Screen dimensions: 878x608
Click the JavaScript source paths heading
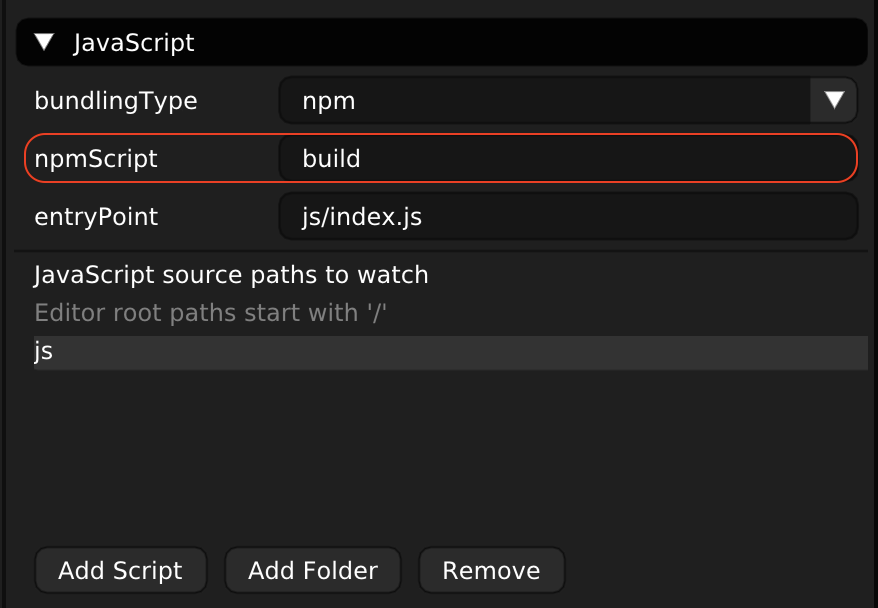231,274
